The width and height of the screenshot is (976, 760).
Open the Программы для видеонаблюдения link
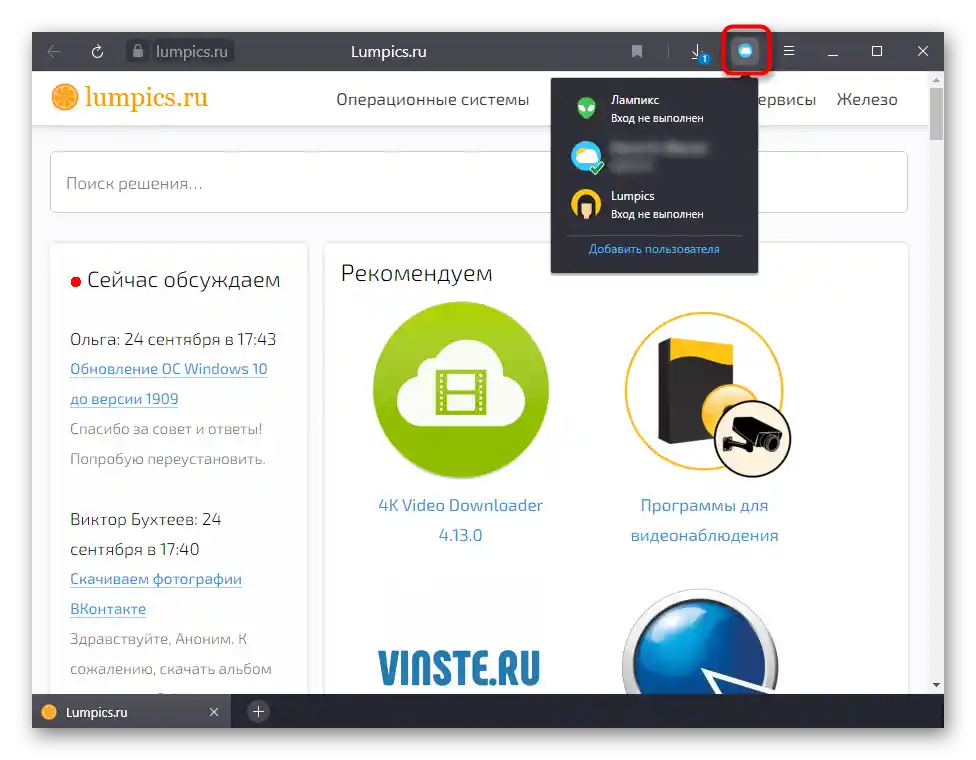(x=705, y=520)
